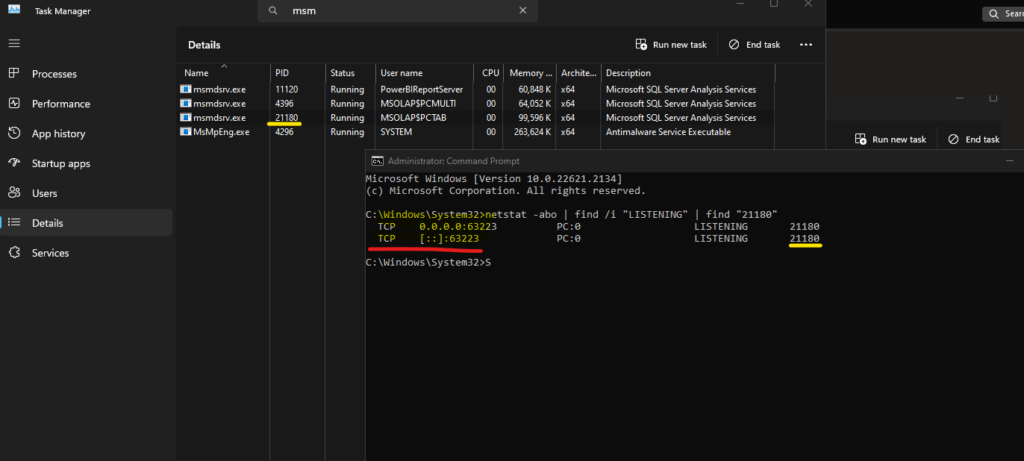The image size is (1024, 461).
Task: Click the Run new task icon in front window
Action: (x=641, y=44)
